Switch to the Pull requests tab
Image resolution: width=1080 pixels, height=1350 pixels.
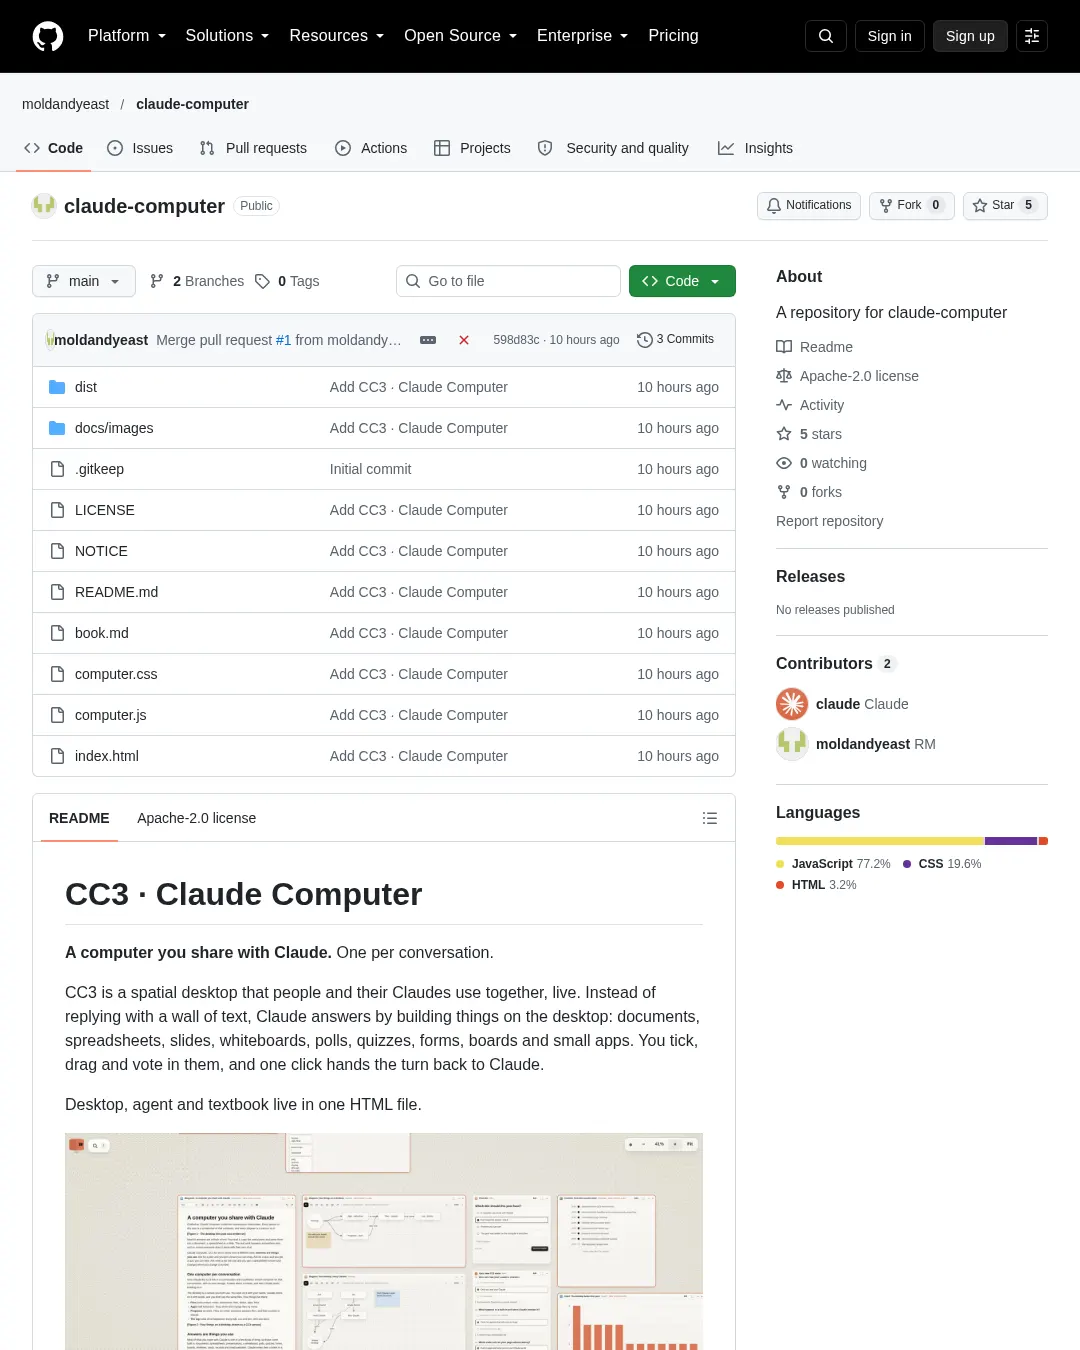coord(253,148)
